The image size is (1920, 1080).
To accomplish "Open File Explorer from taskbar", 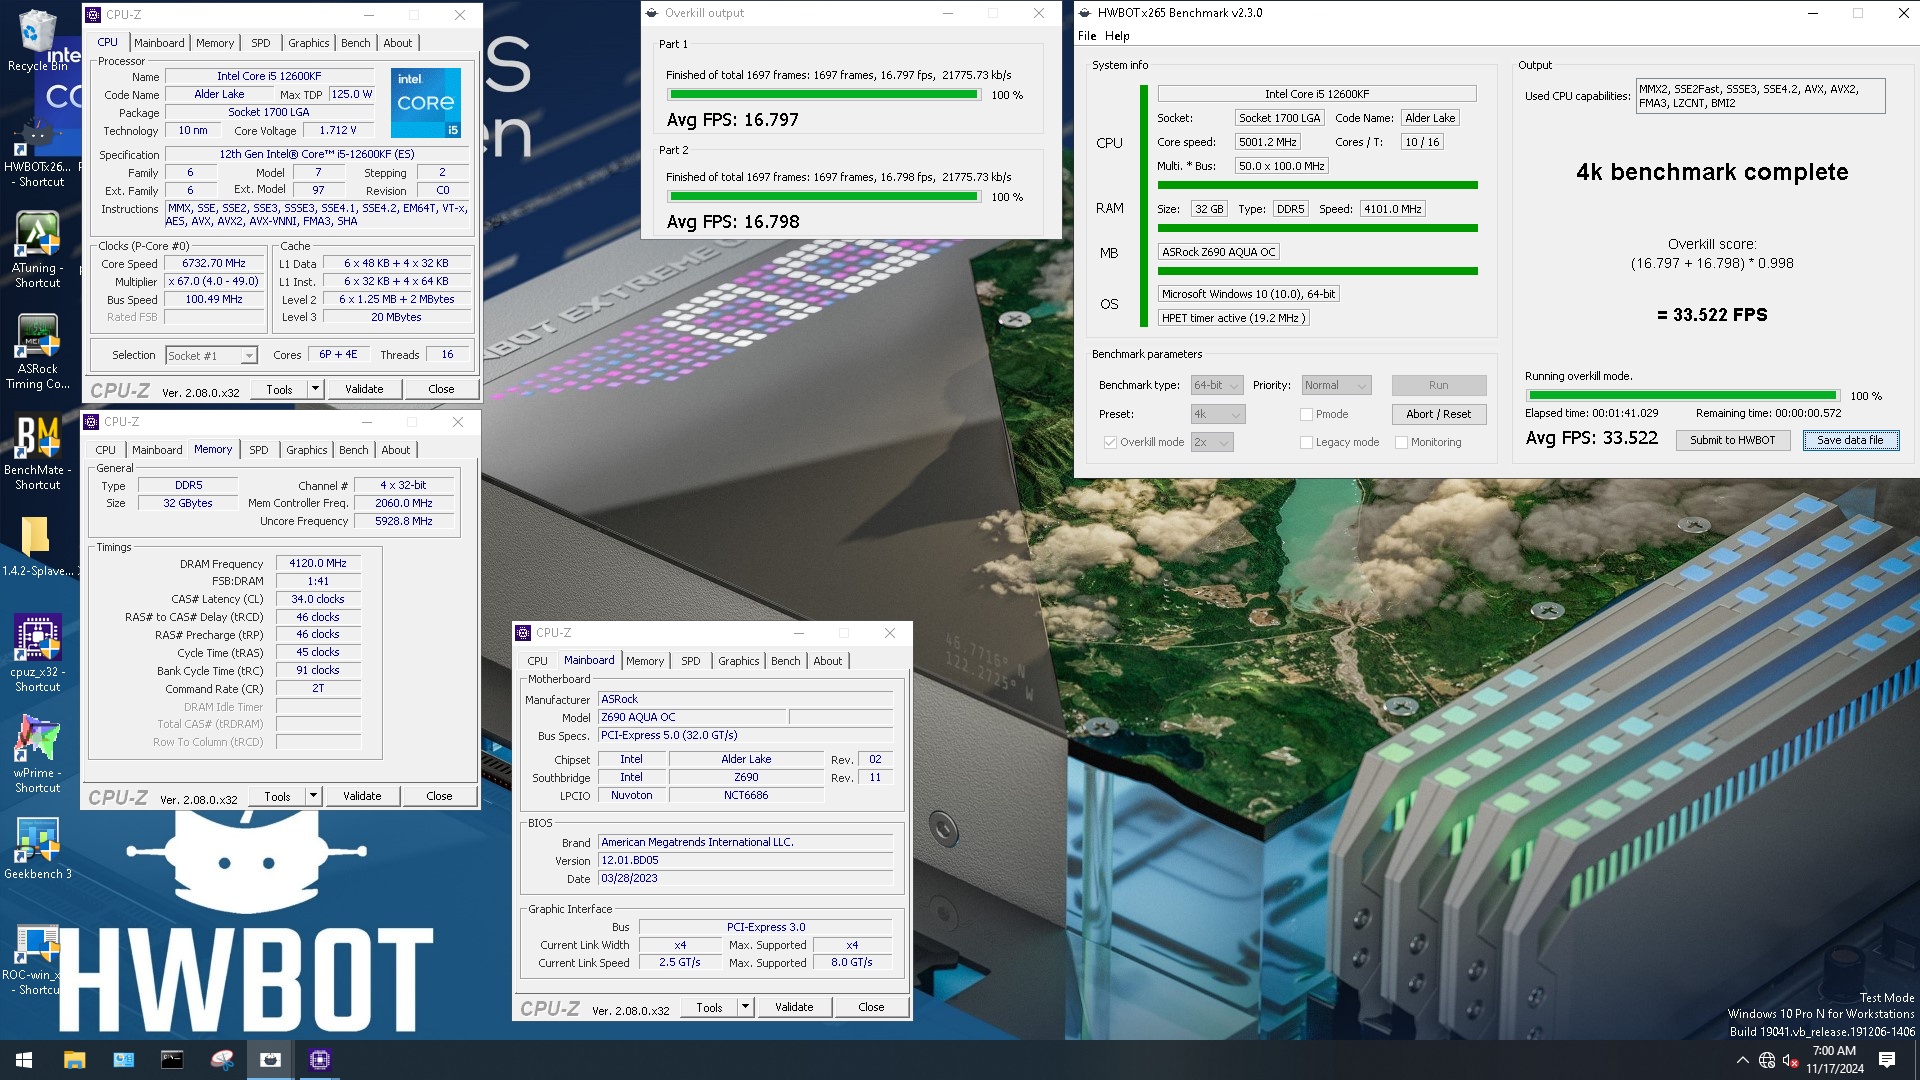I will point(74,1060).
